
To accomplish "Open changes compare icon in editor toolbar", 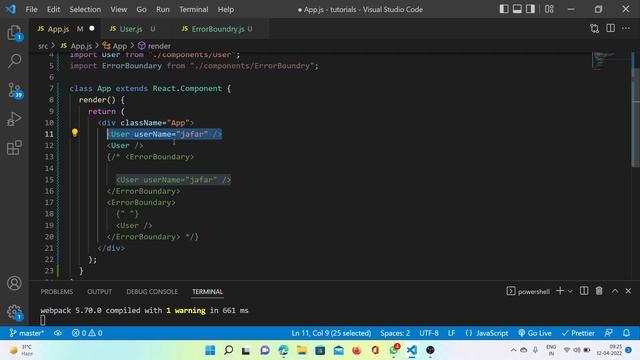I will click(x=595, y=29).
